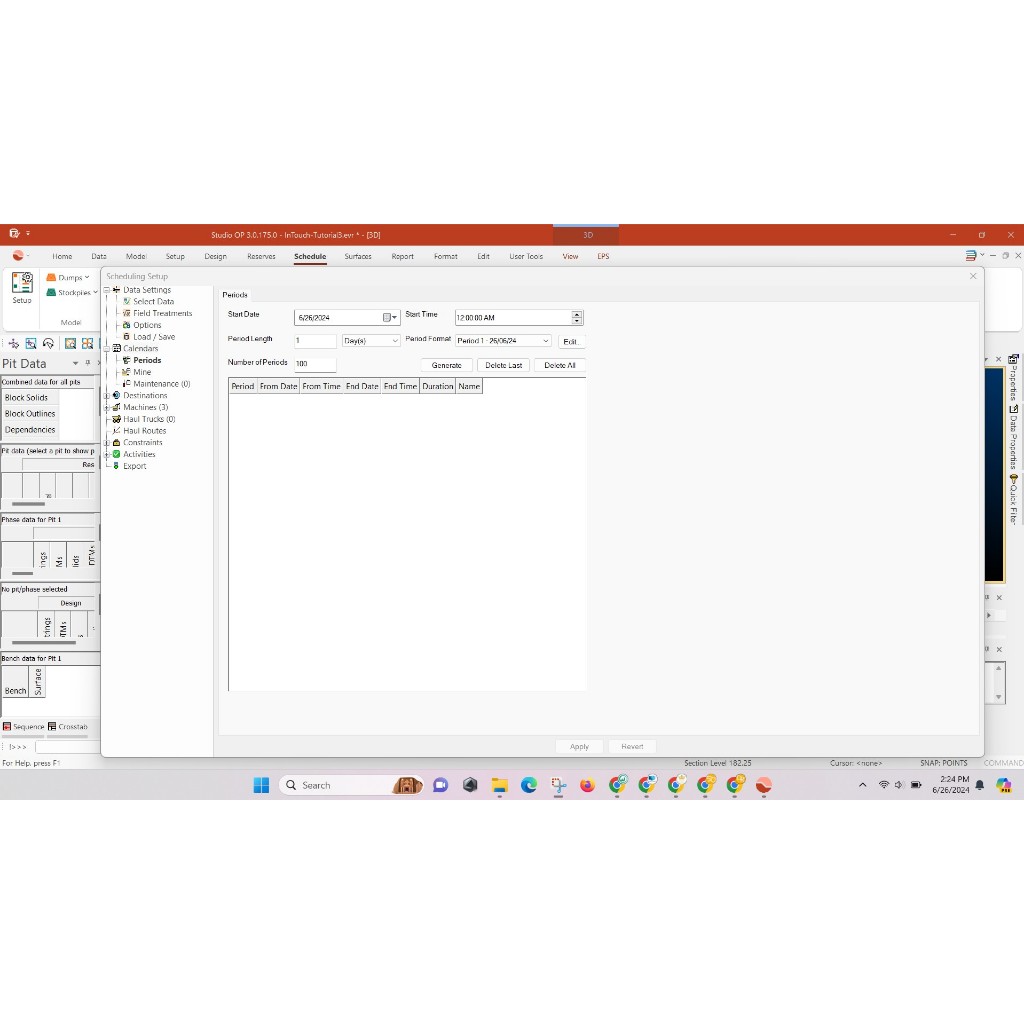Screen dimensions: 1024x1024
Task: Click the pan/move toolbar icon
Action: pos(14,344)
